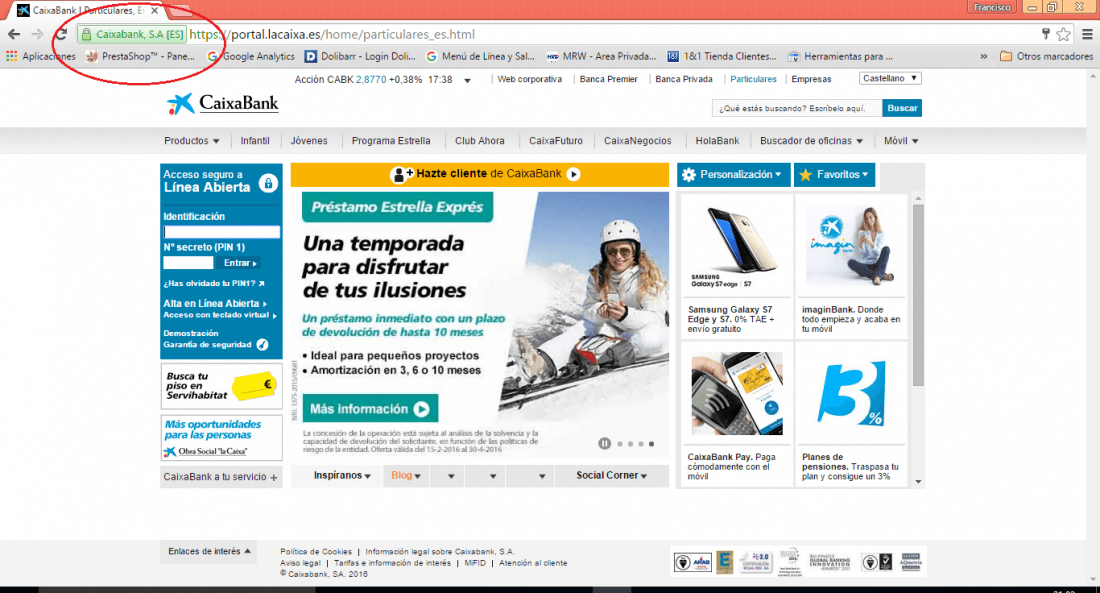The width and height of the screenshot is (1100, 593).
Task: Open the CaixaFuturo menu item
Action: pyautogui.click(x=556, y=141)
